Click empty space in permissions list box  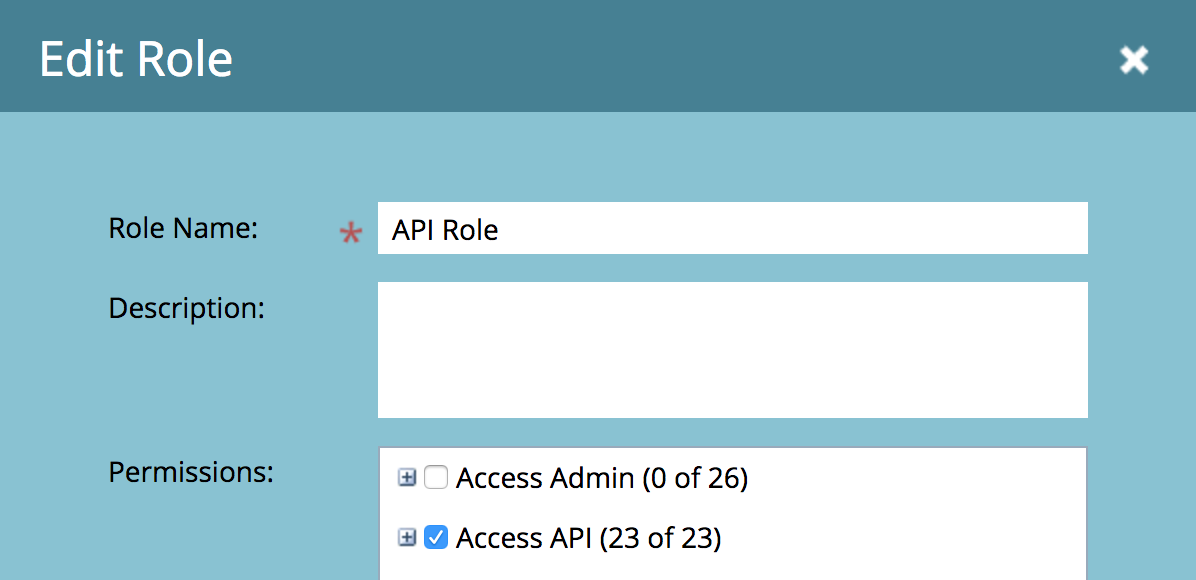click(x=915, y=511)
